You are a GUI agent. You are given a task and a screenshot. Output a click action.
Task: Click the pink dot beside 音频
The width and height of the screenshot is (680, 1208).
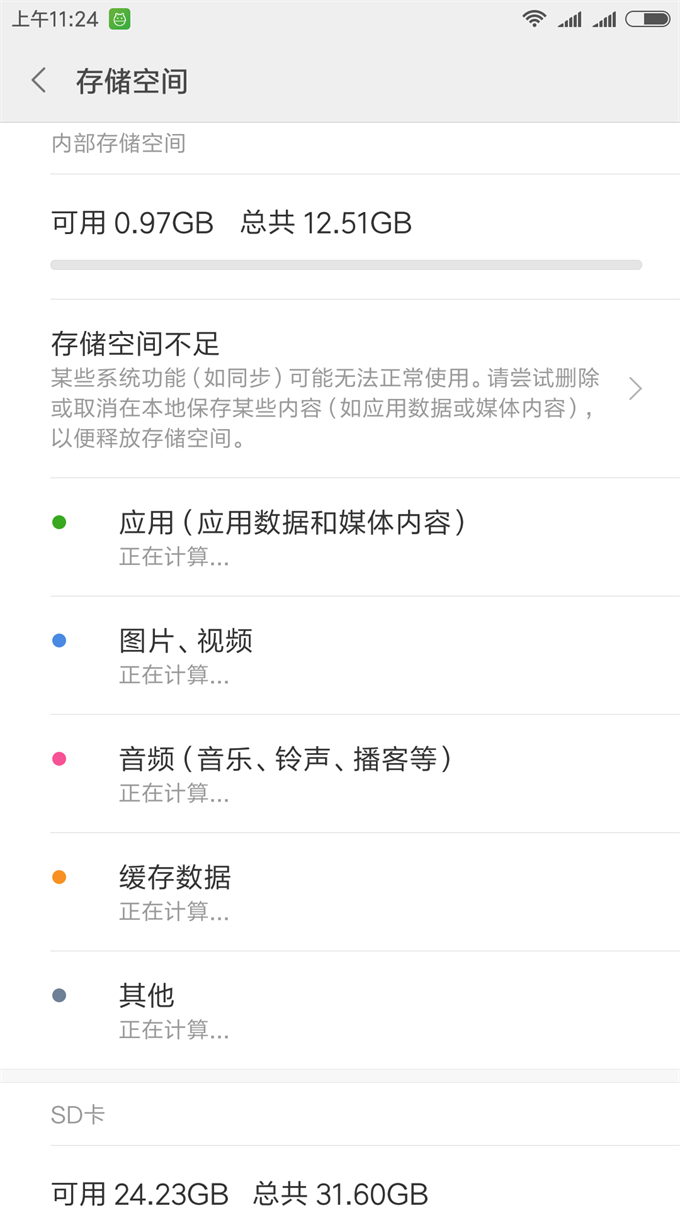click(59, 759)
